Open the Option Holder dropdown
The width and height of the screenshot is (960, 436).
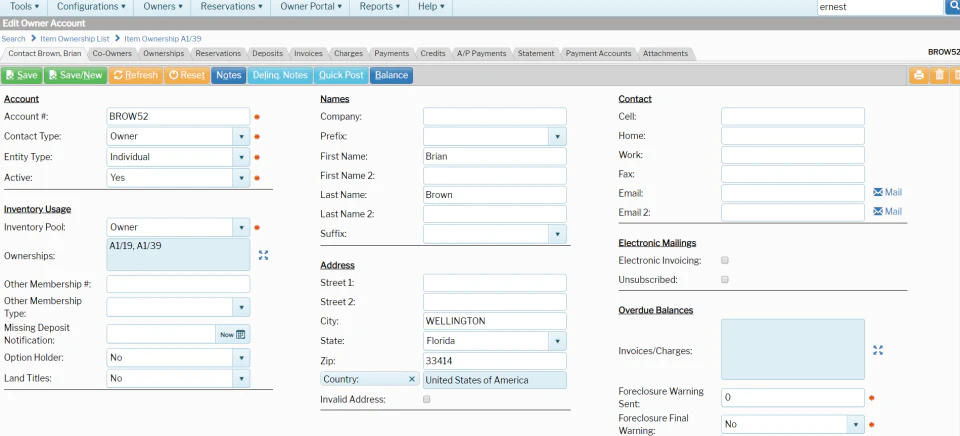(241, 358)
